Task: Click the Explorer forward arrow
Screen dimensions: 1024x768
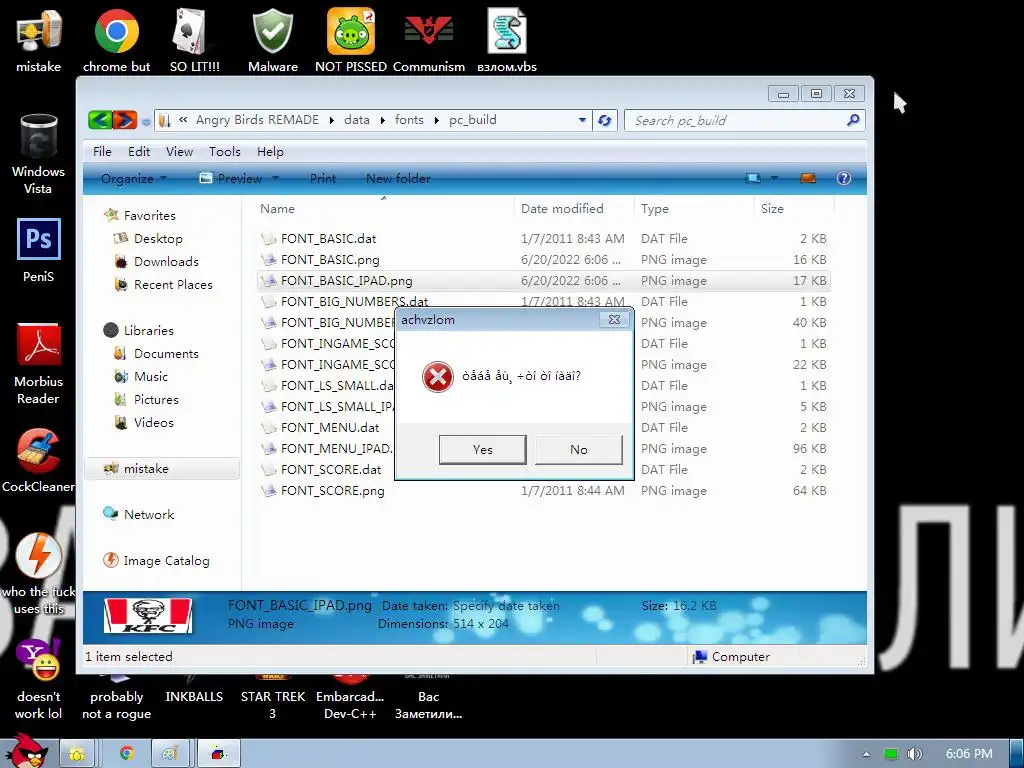Action: tap(125, 120)
